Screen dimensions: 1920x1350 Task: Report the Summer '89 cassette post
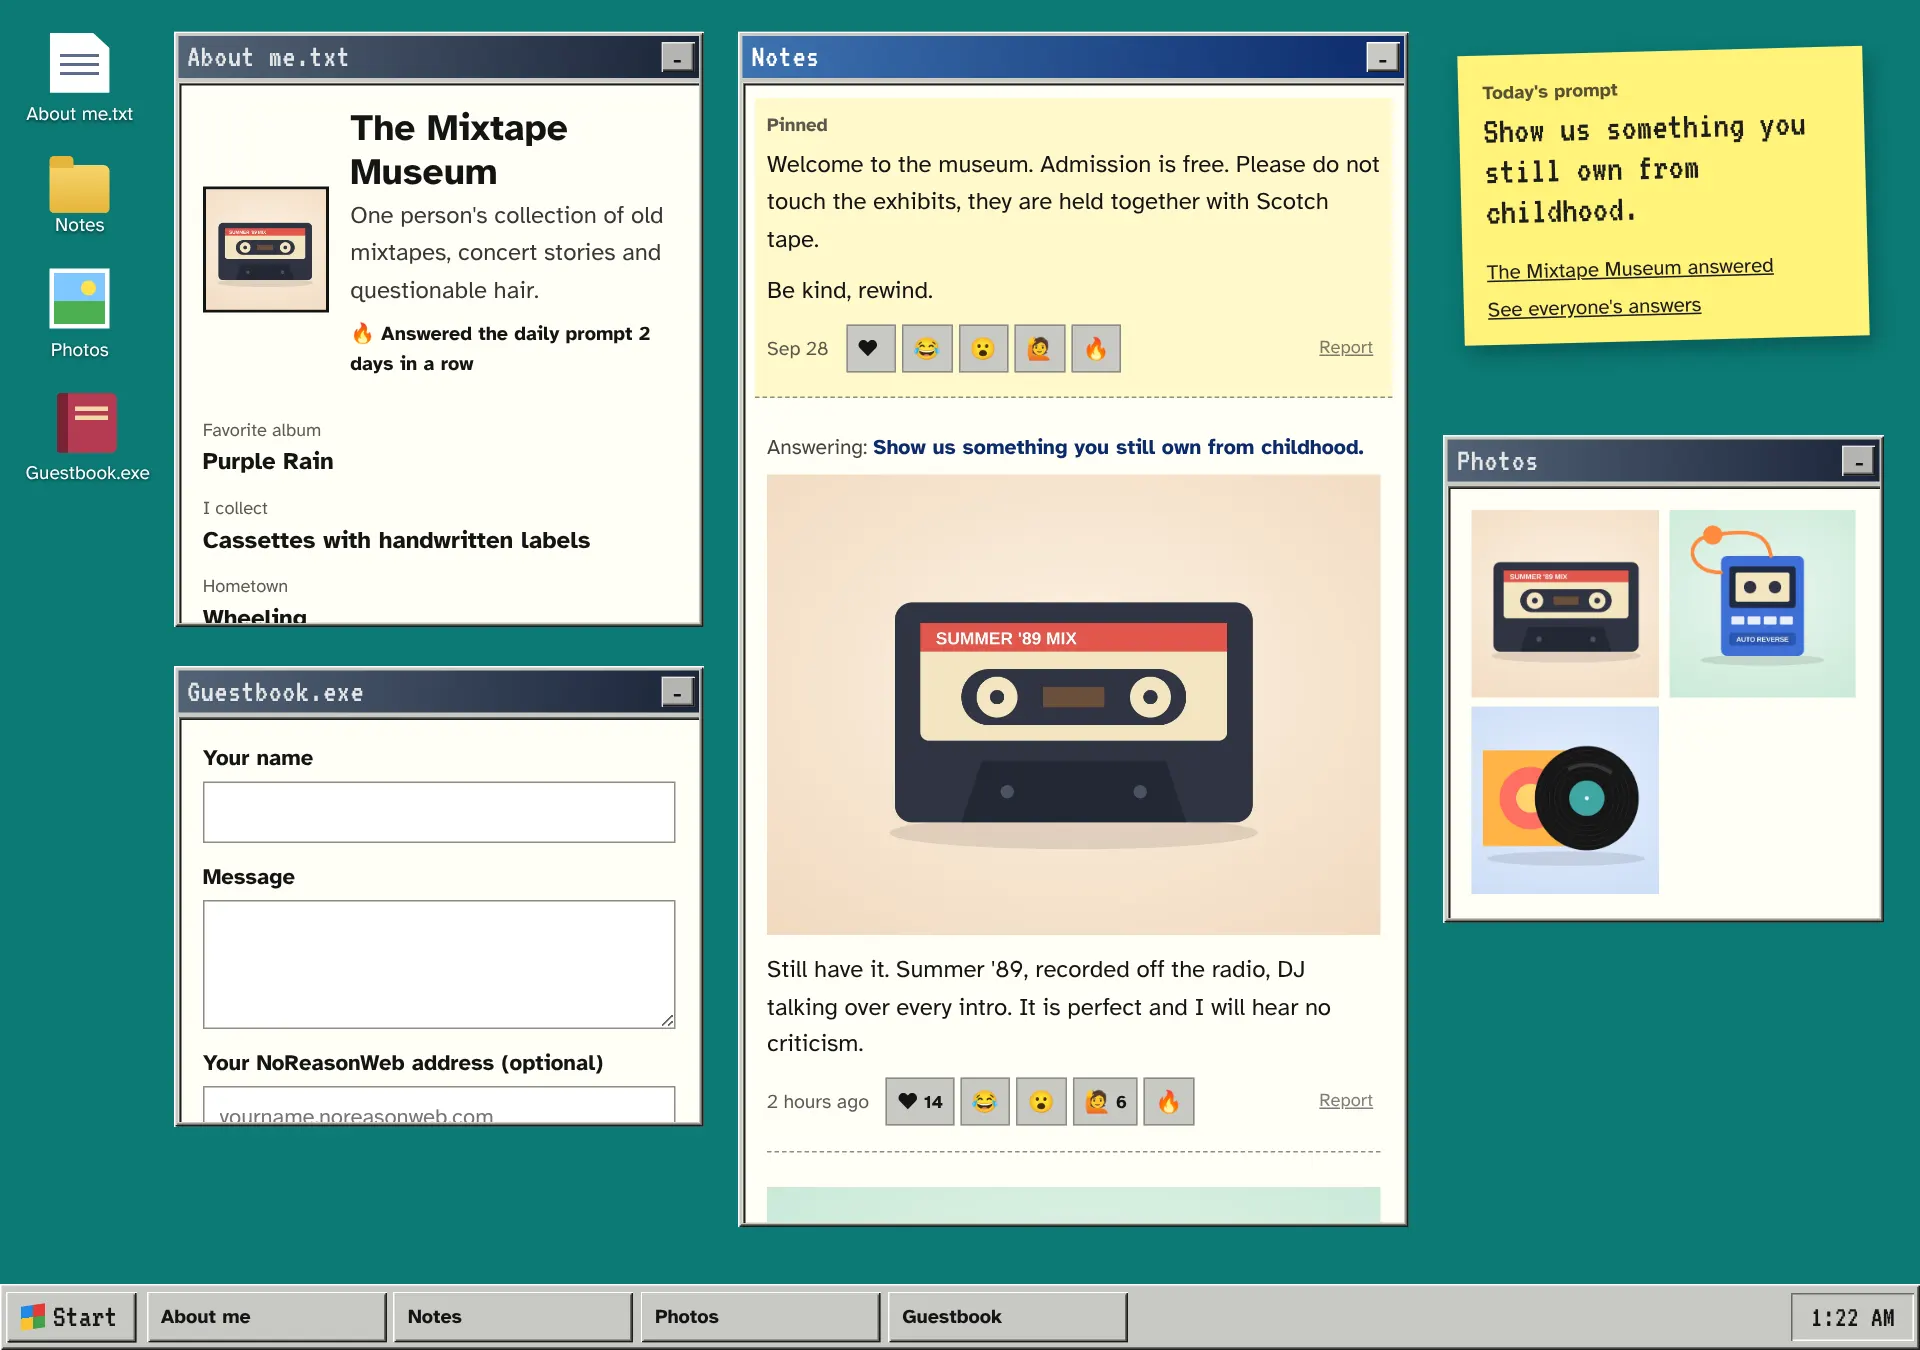click(x=1345, y=1100)
